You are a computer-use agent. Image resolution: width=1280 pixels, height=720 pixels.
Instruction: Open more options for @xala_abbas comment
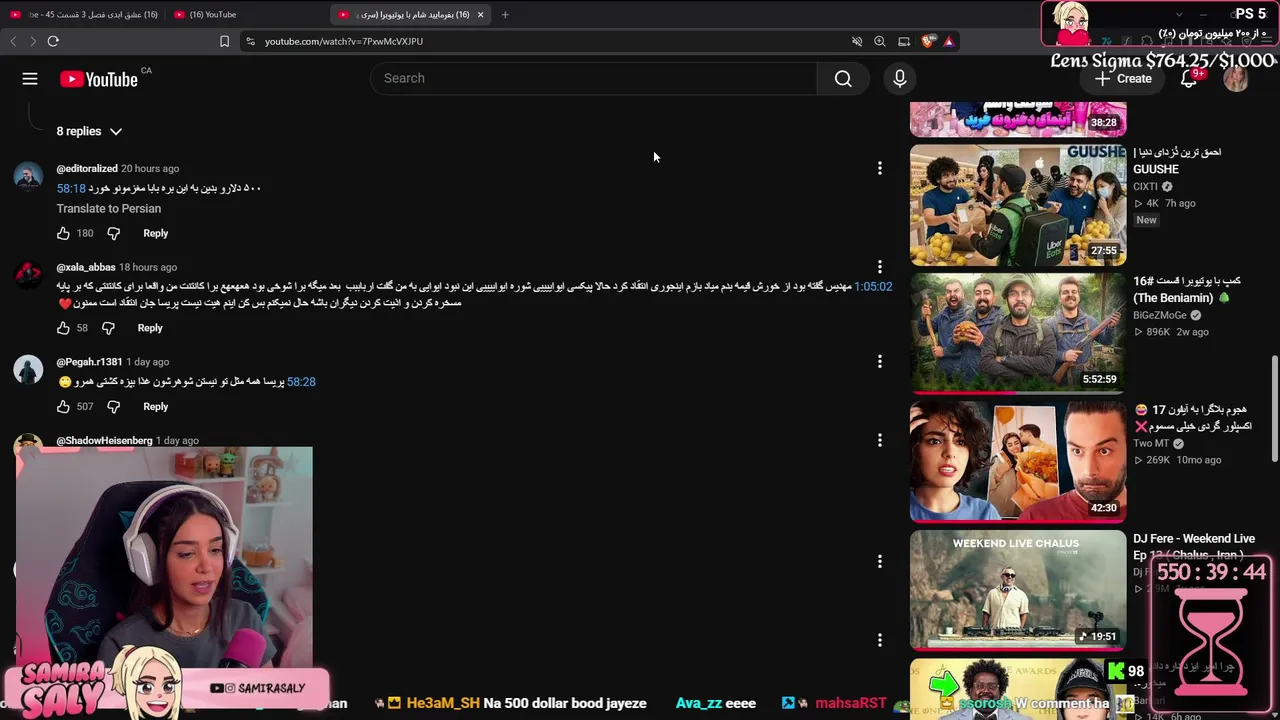(x=880, y=267)
